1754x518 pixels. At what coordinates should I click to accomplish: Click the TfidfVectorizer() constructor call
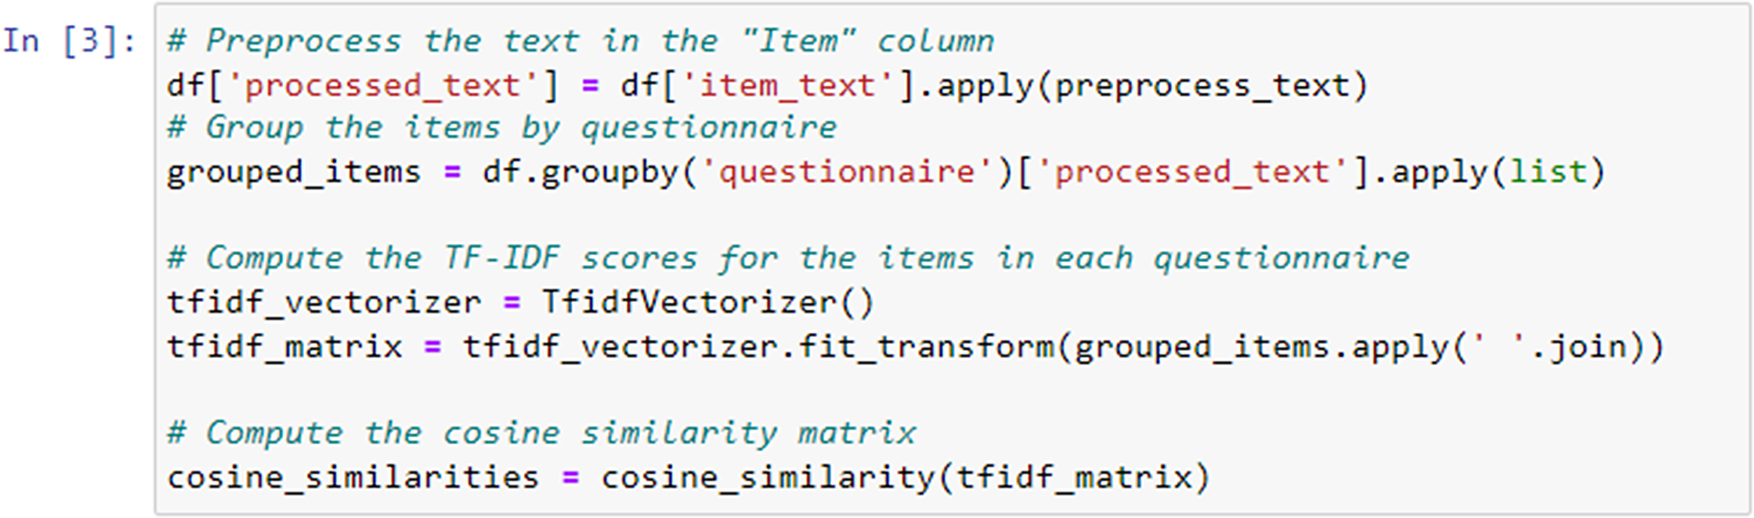tap(708, 302)
